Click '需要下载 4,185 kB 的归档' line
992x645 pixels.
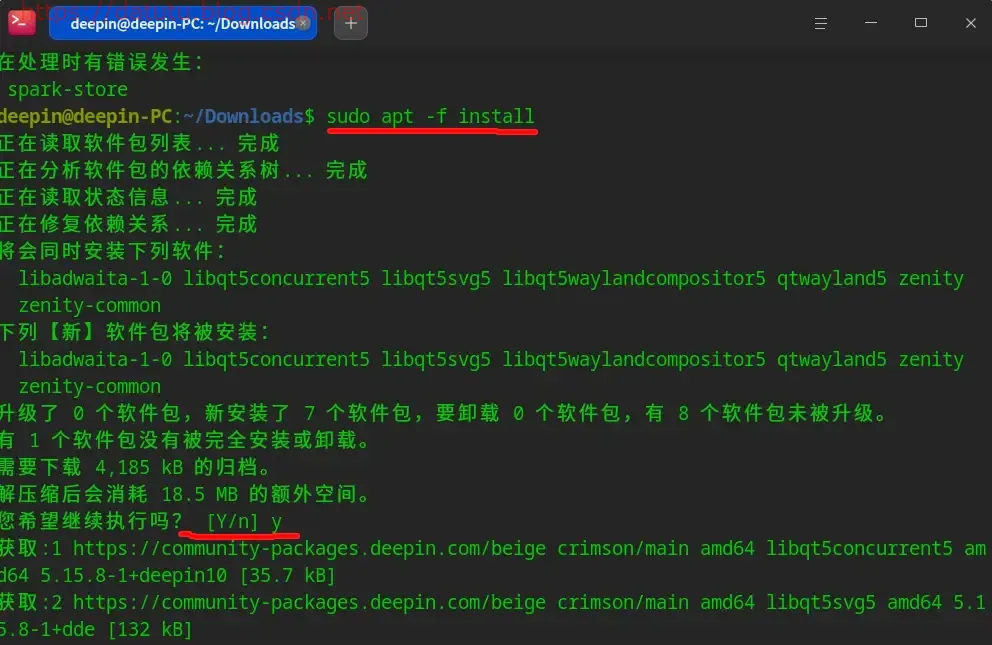[x=135, y=467]
